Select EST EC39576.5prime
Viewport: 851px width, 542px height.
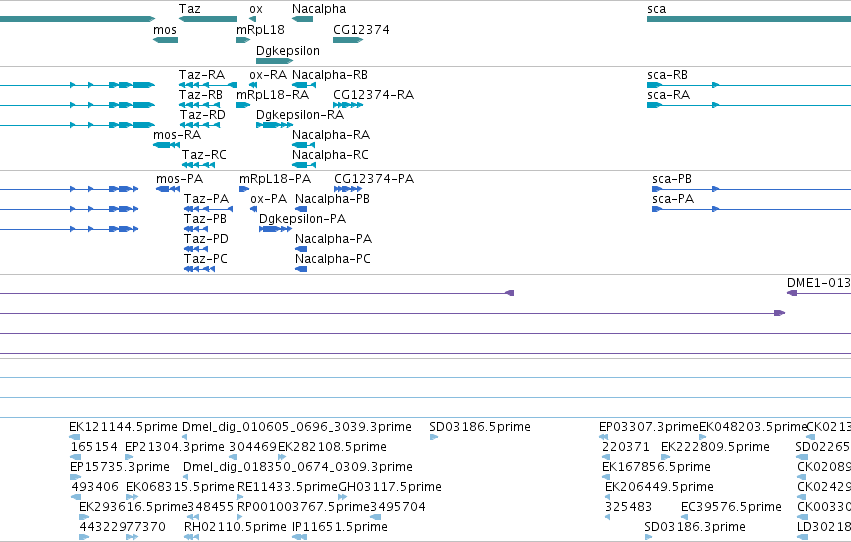pyautogui.click(x=686, y=517)
